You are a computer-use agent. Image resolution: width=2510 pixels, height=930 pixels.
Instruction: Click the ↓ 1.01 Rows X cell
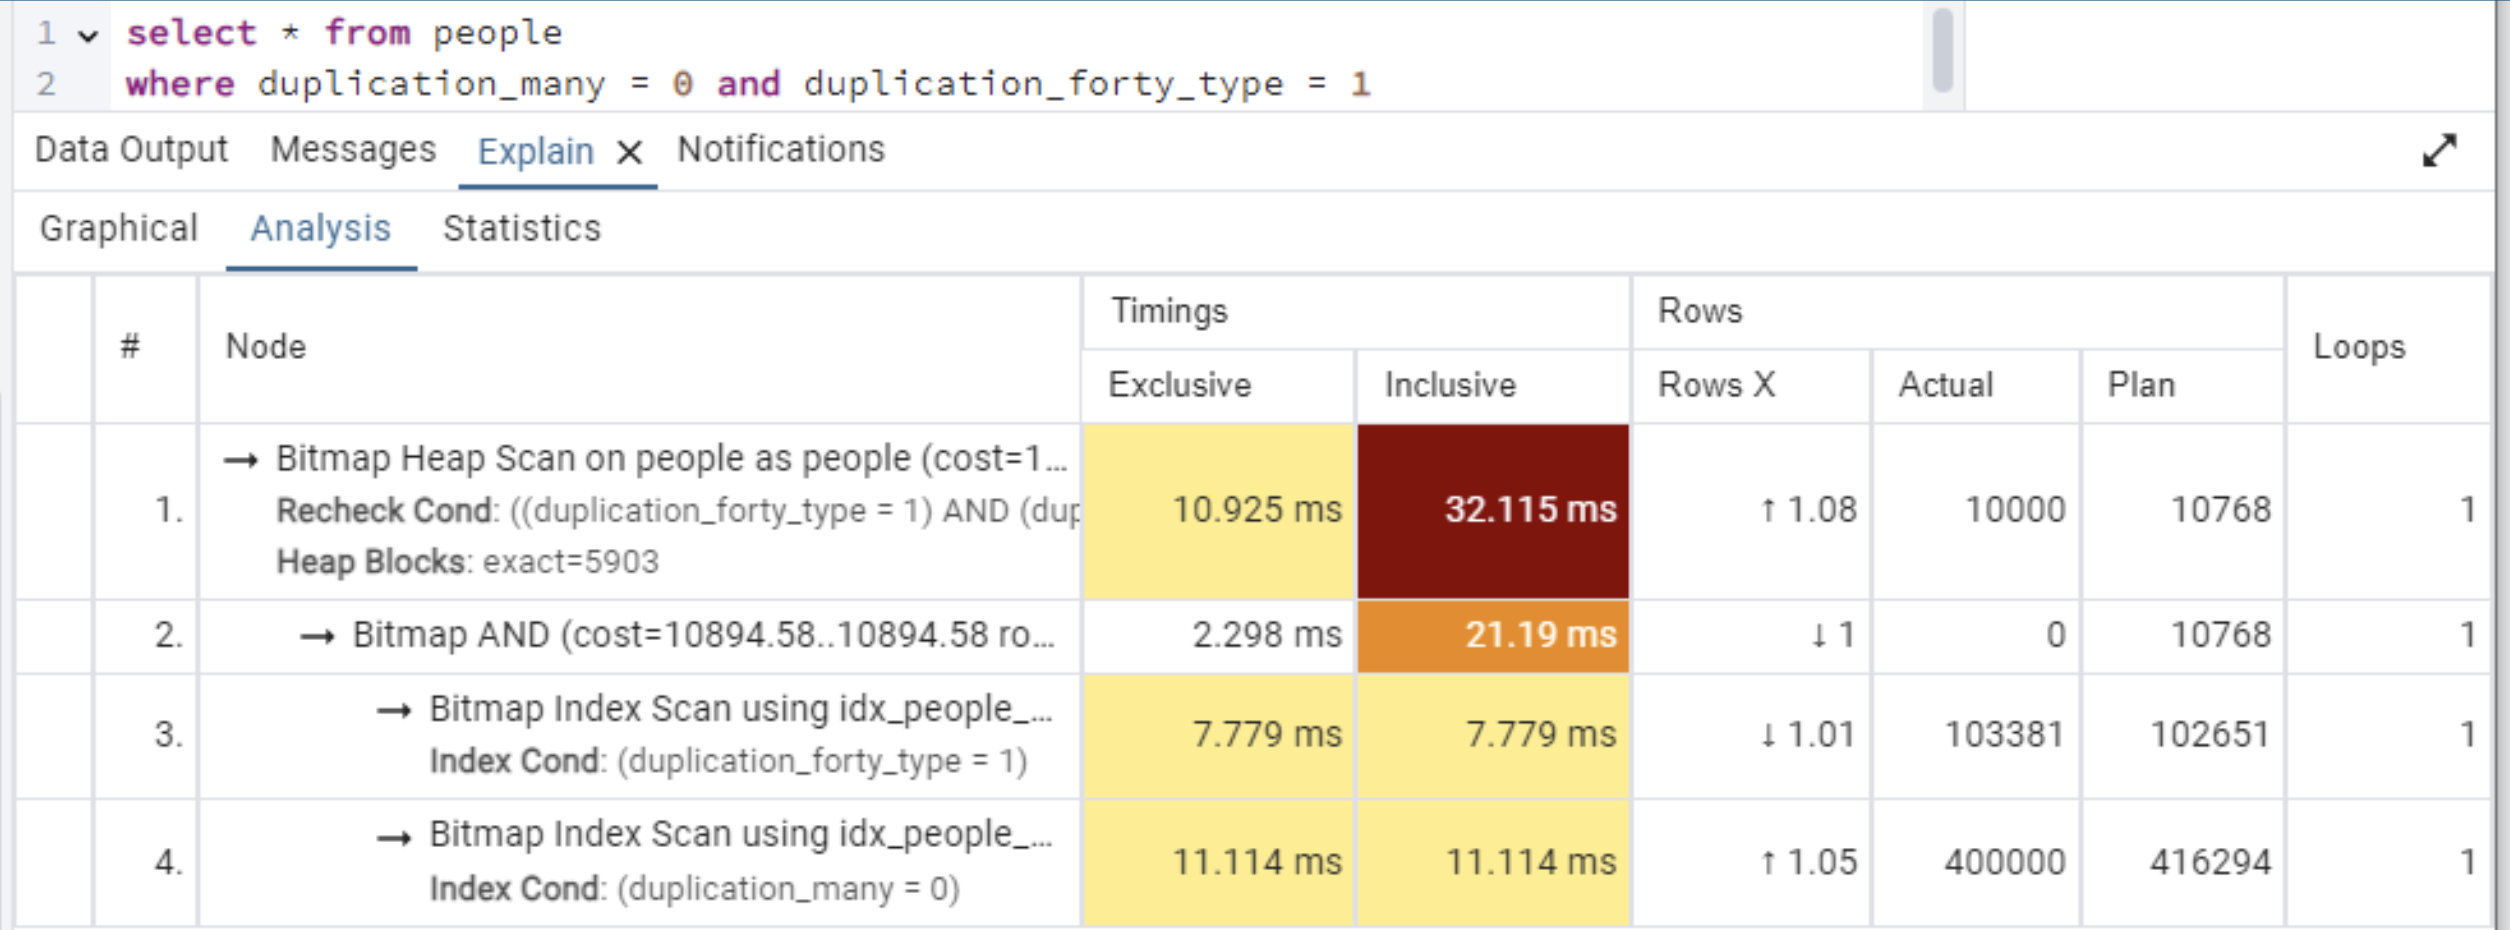pos(1752,736)
